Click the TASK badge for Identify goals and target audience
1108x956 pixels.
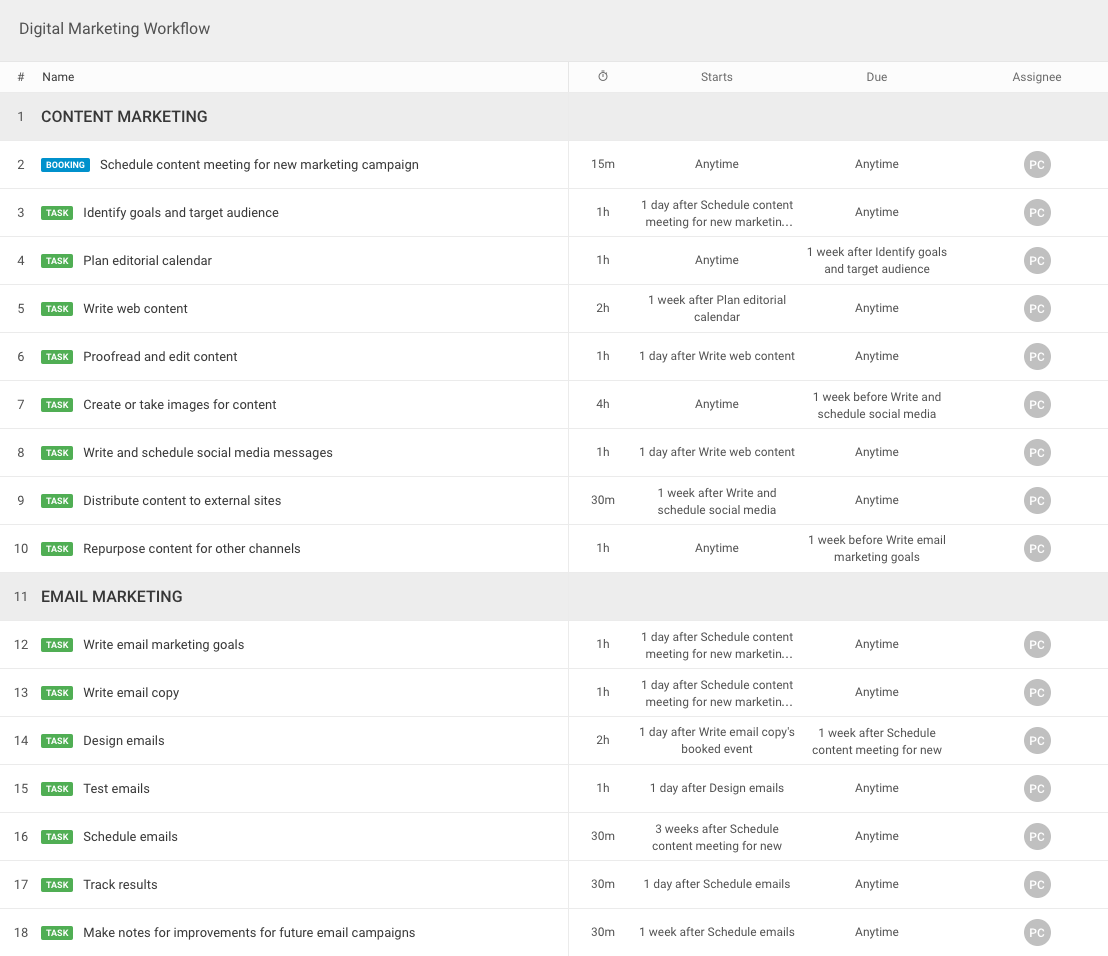(57, 213)
